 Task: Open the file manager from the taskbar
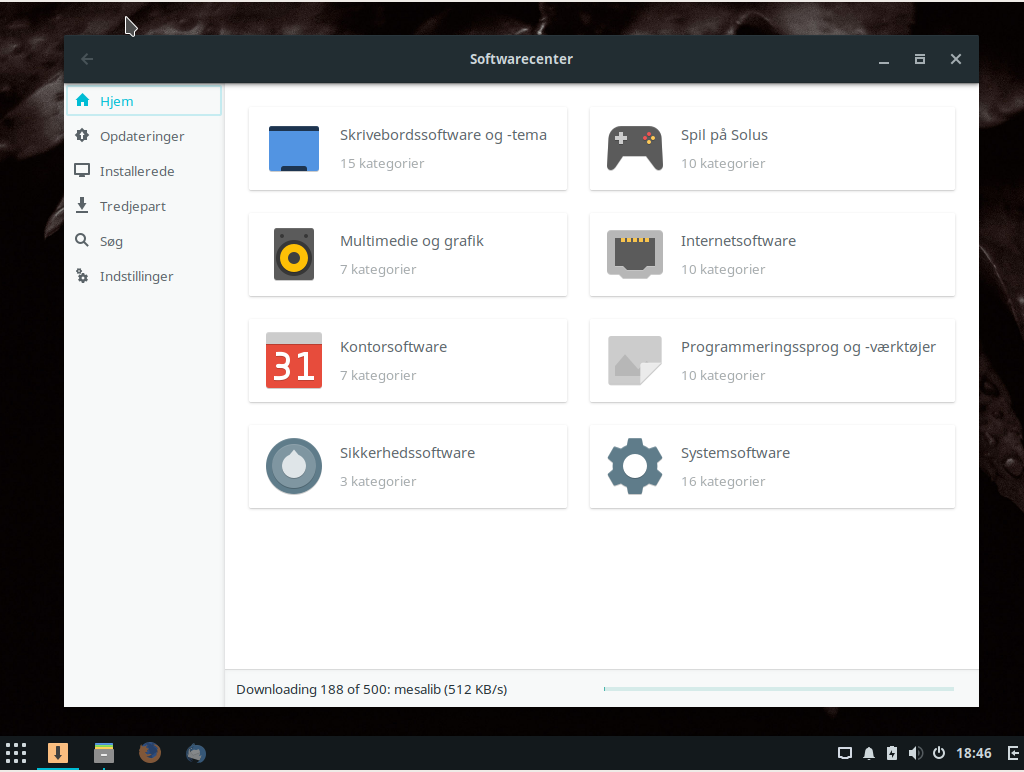point(104,753)
